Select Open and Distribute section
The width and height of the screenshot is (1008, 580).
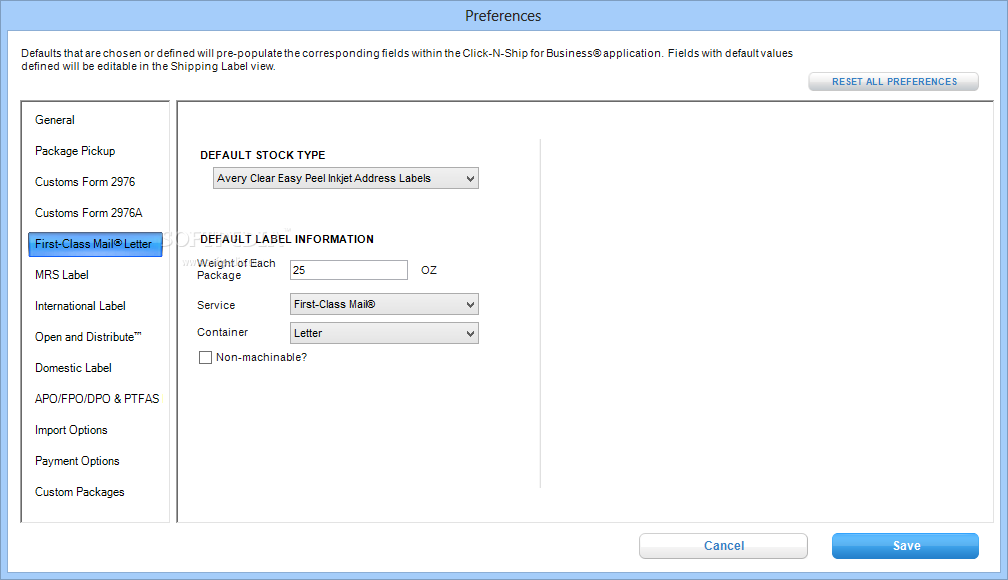[88, 337]
